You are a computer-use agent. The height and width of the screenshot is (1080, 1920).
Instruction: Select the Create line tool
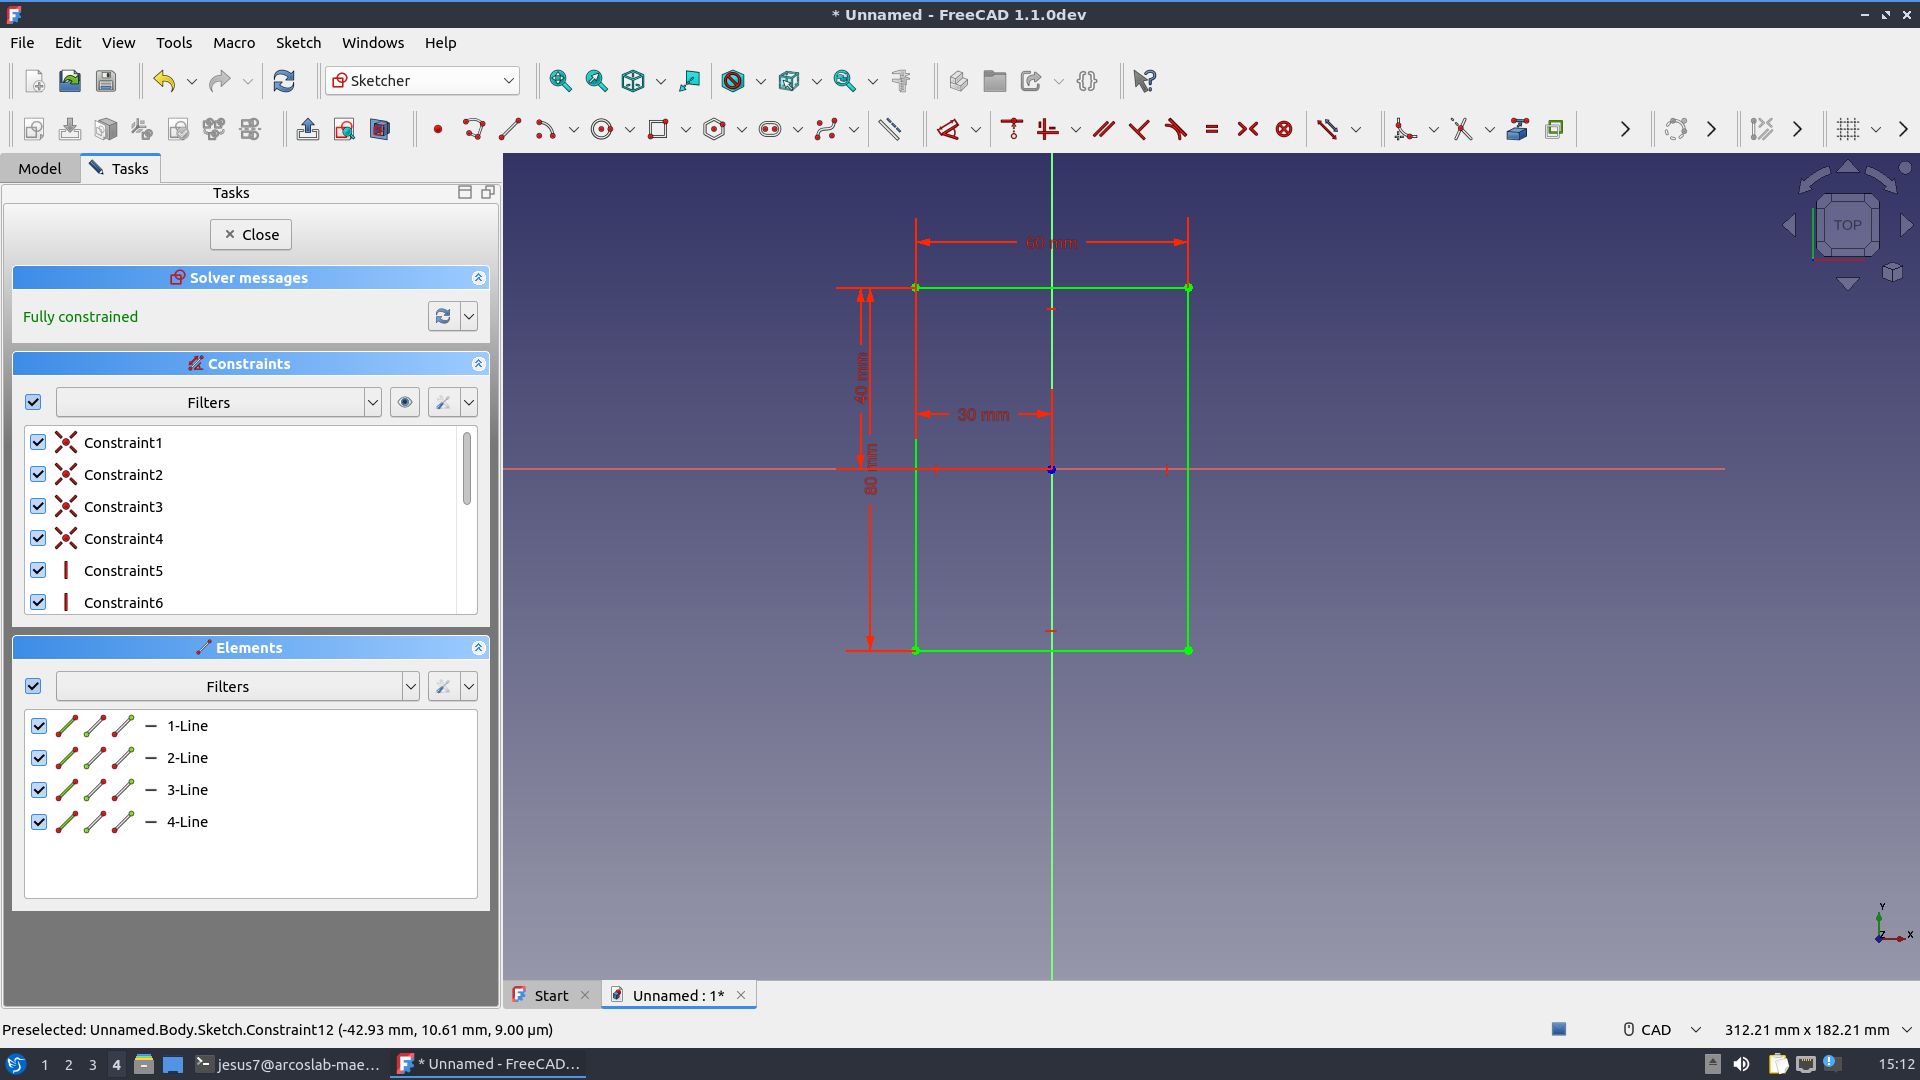510,129
